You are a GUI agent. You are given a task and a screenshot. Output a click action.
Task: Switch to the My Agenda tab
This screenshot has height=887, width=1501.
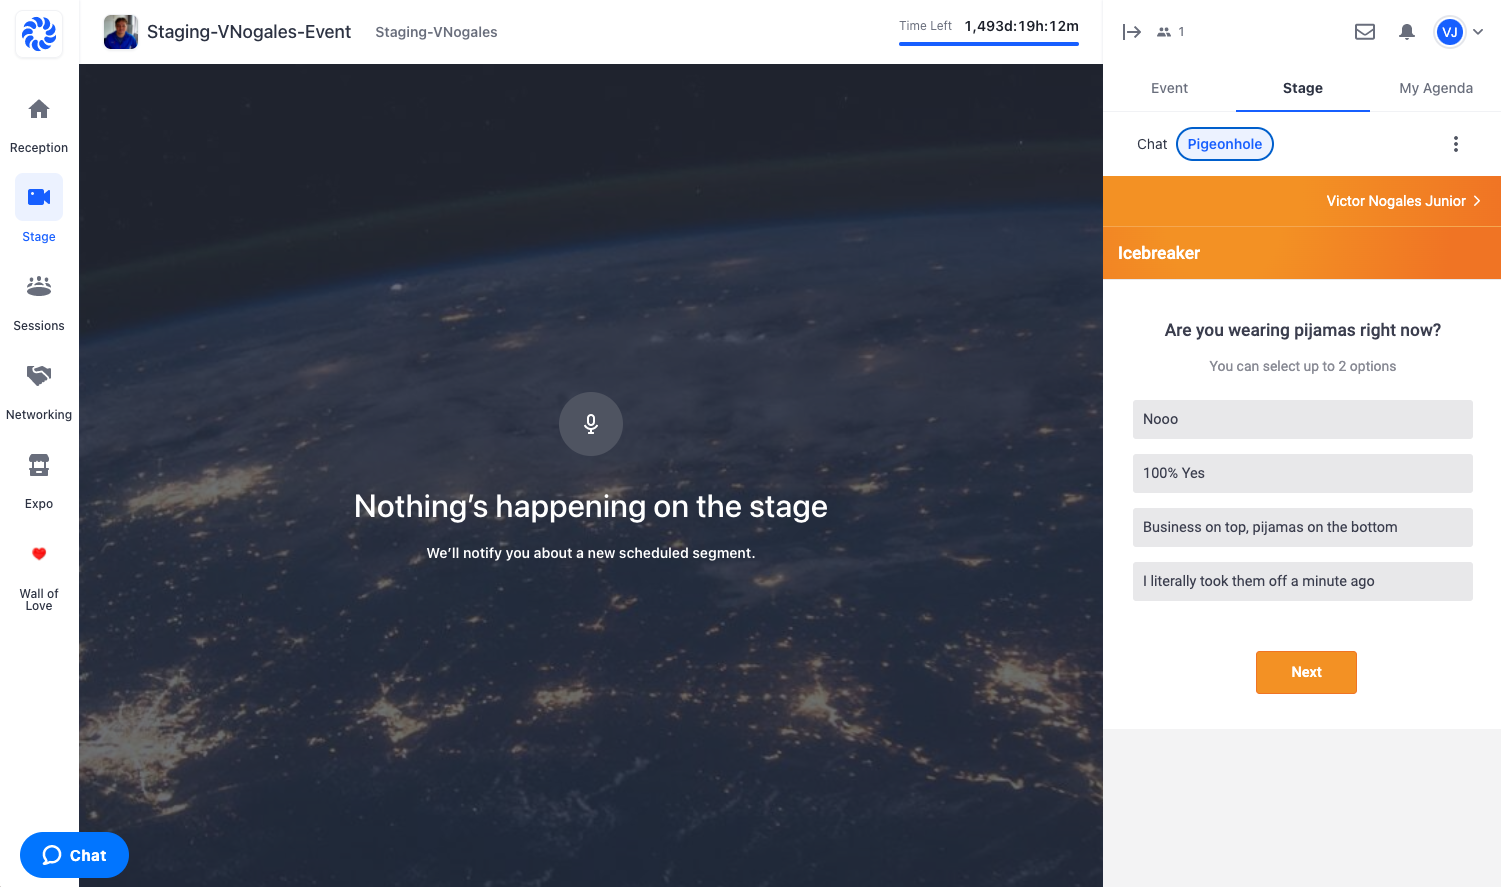tap(1436, 88)
